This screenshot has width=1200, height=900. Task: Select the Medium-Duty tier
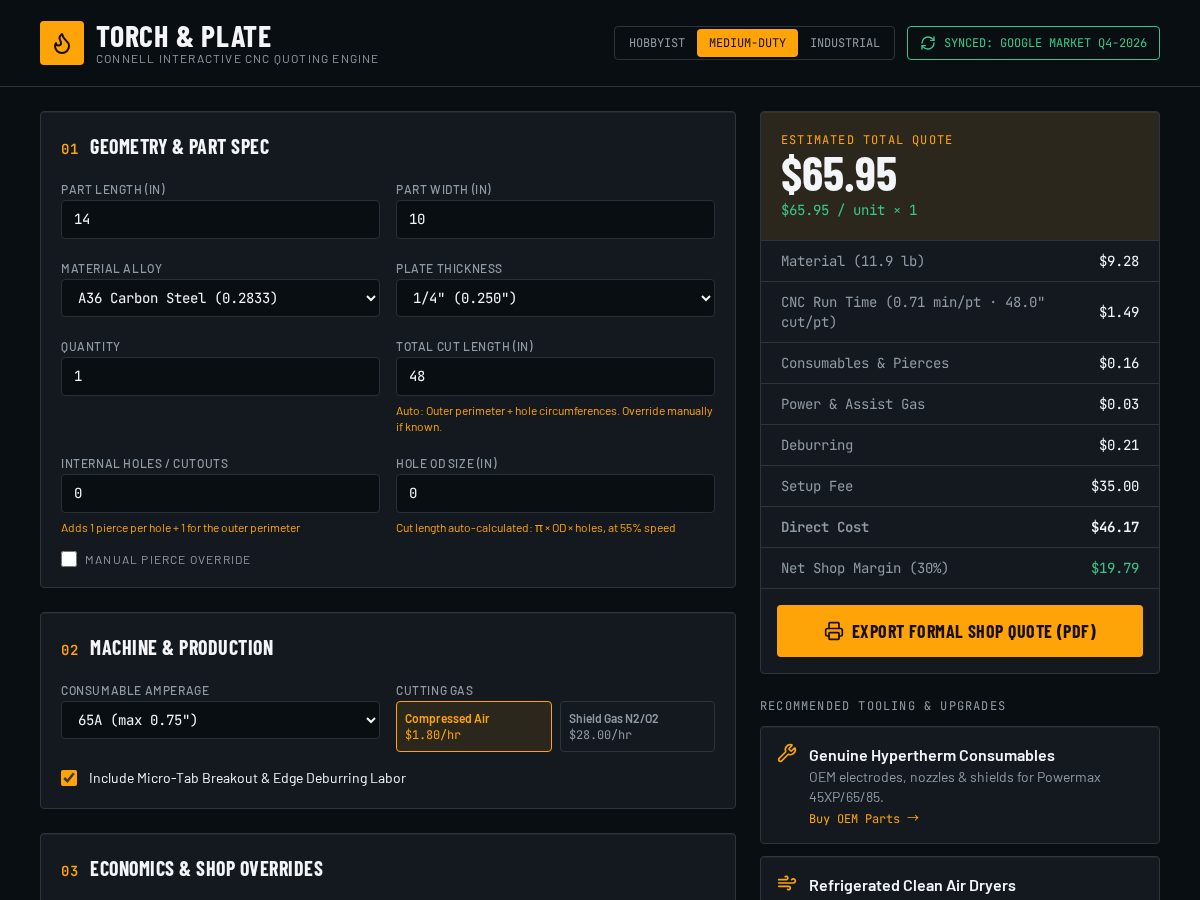coord(747,43)
